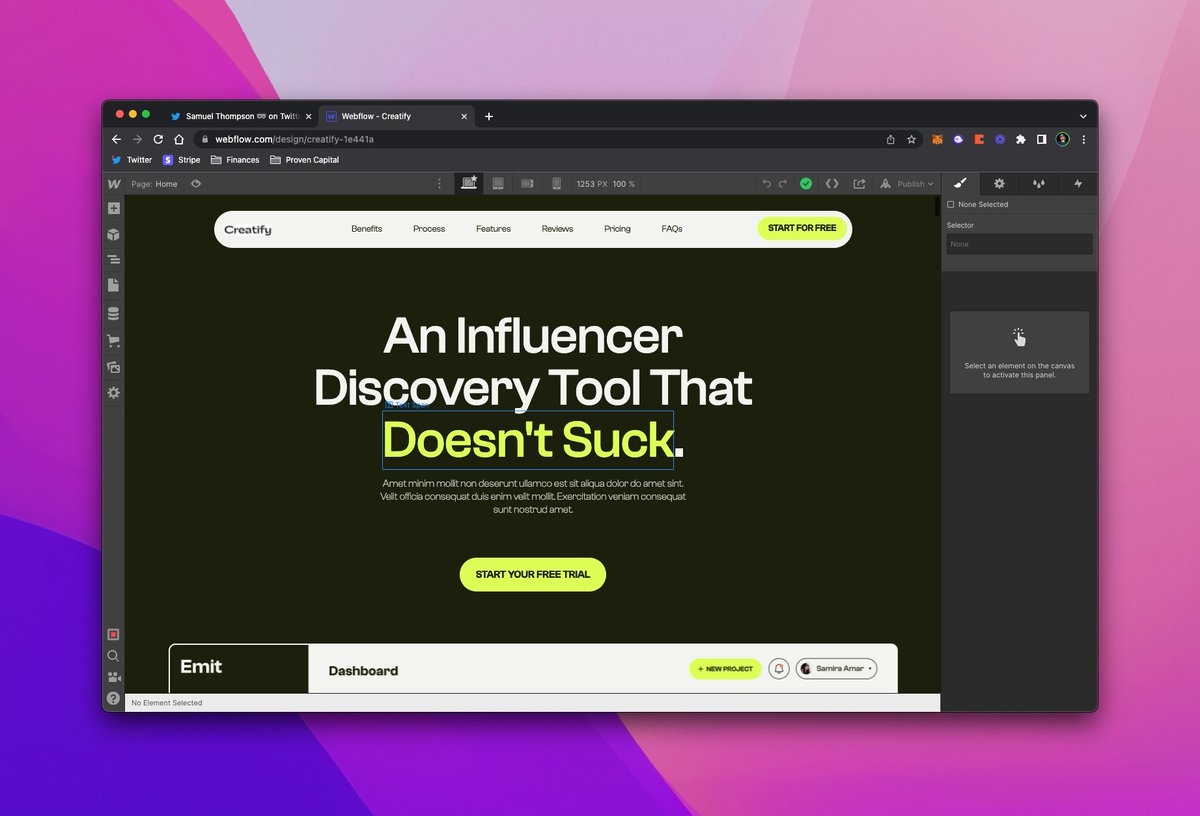1200x816 pixels.
Task: Click the Redo arrow in Webflow toolbar
Action: point(782,184)
